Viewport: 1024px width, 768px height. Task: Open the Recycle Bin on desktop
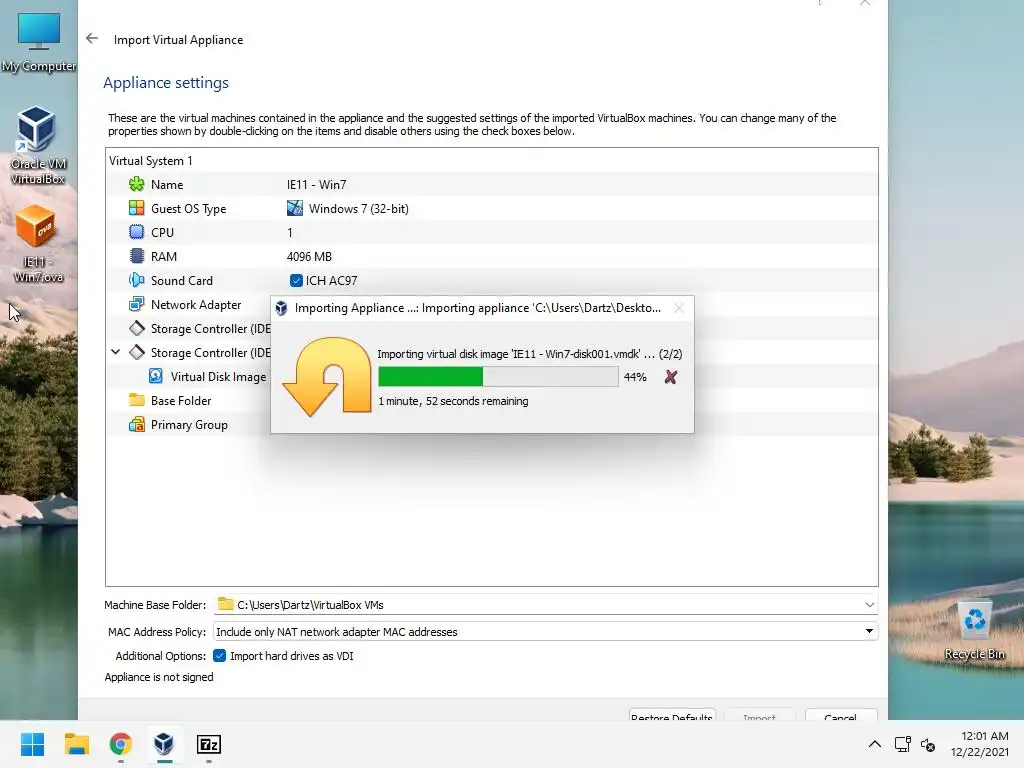pos(974,632)
